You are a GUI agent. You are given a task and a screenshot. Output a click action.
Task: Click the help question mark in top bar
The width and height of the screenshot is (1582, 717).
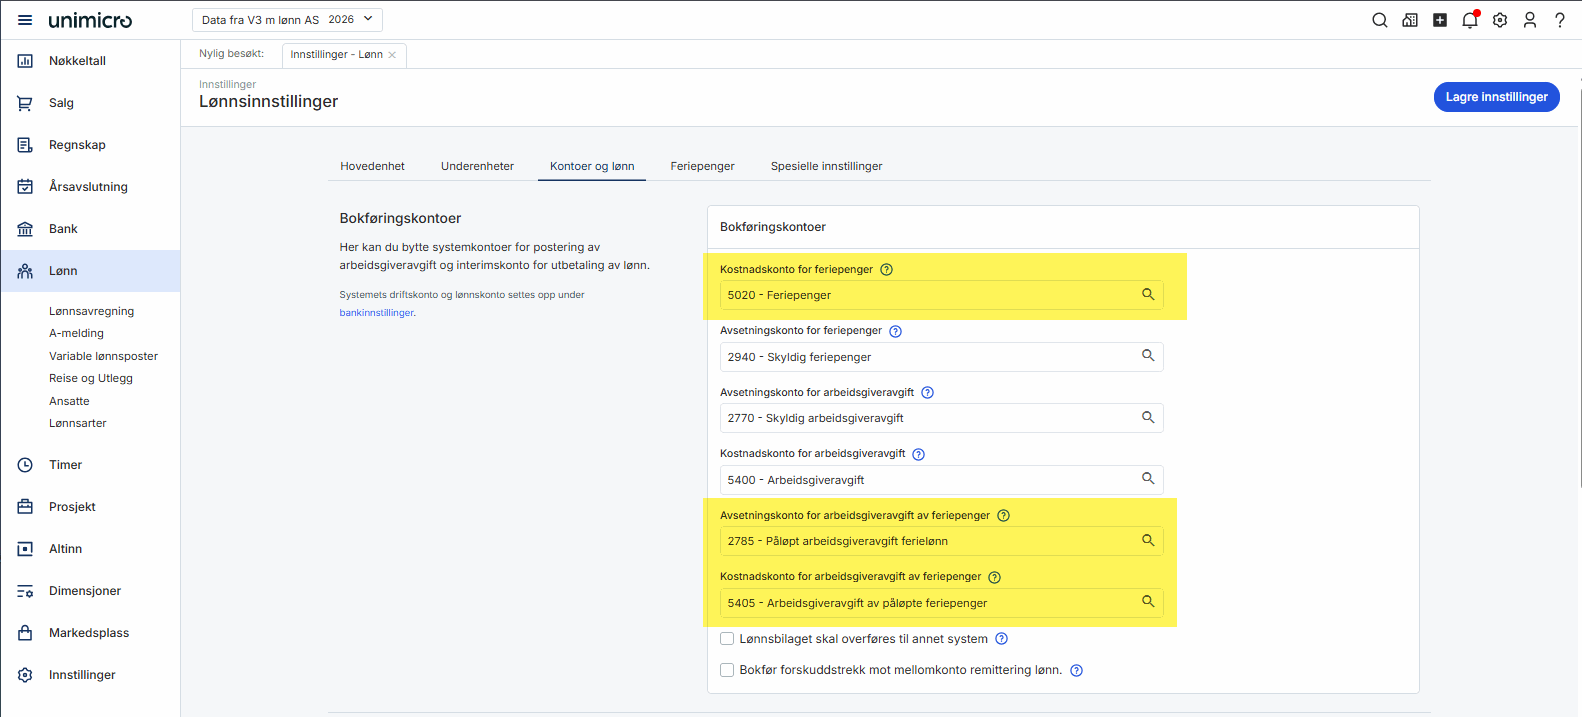[1559, 20]
